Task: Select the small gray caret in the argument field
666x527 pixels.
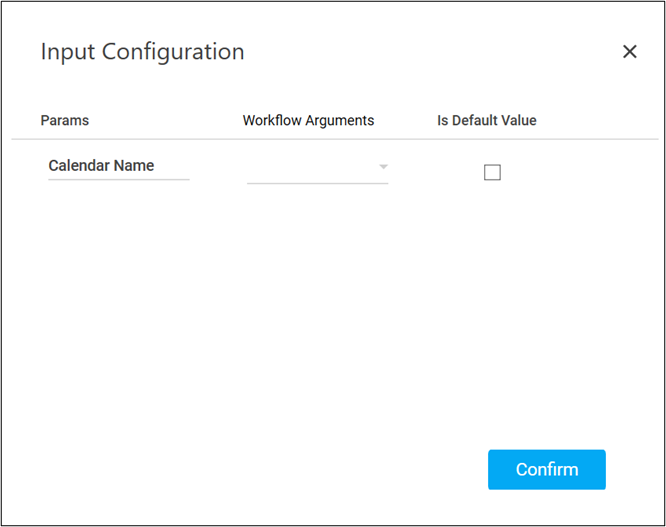Action: tap(383, 167)
